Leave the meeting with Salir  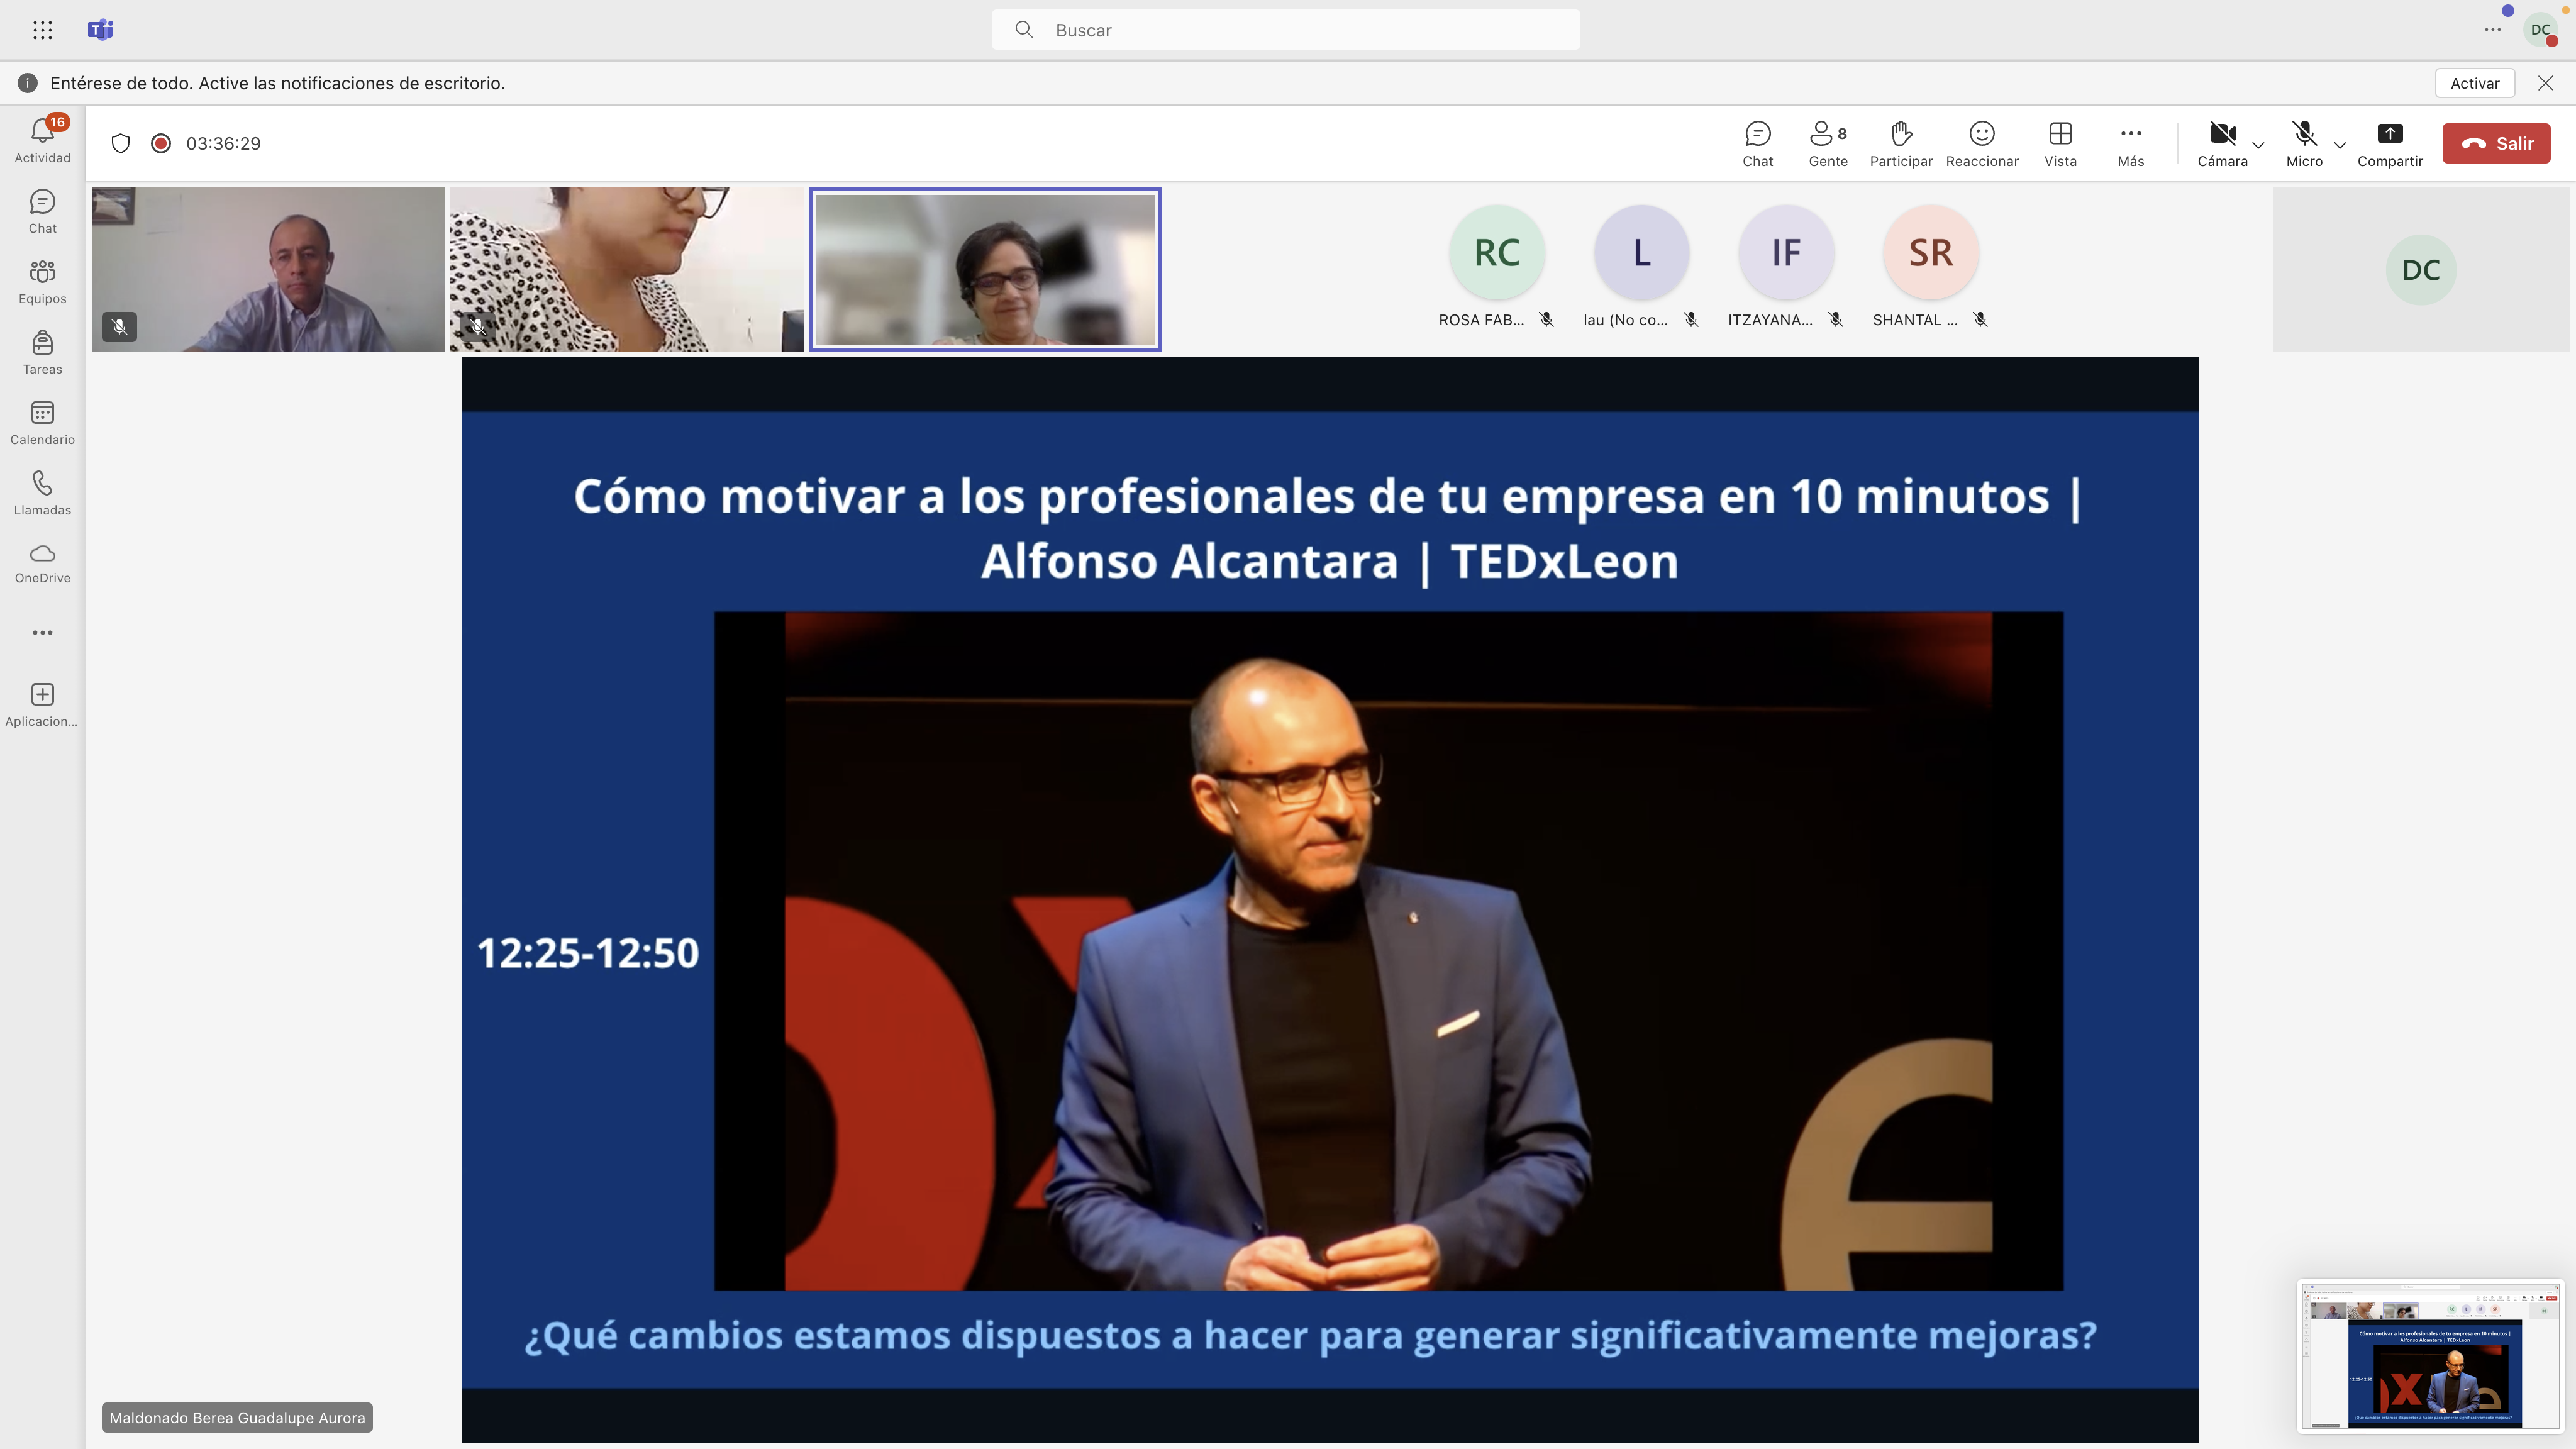click(2496, 143)
